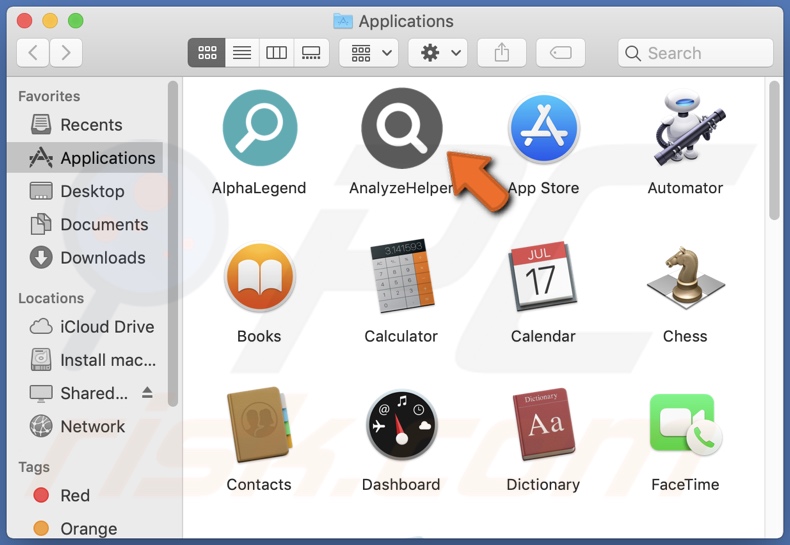Screen dimensions: 790x545
Task: Open the Contacts app icon
Action: tap(259, 424)
